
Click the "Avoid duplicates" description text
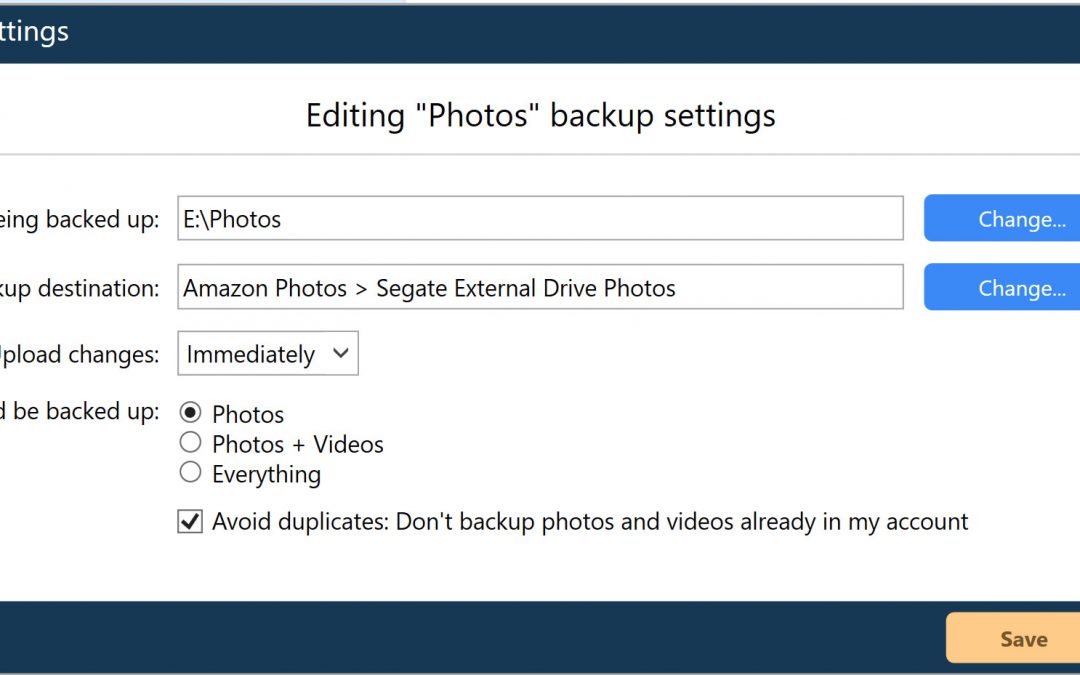tap(590, 522)
